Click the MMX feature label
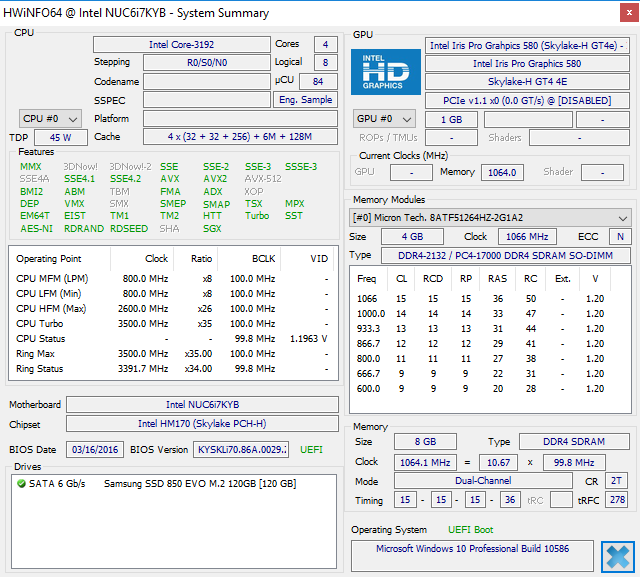 coord(31,166)
